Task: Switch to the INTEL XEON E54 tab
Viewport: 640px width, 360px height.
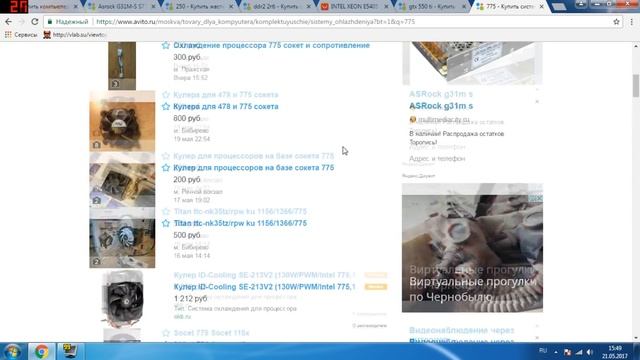Action: [x=353, y=7]
